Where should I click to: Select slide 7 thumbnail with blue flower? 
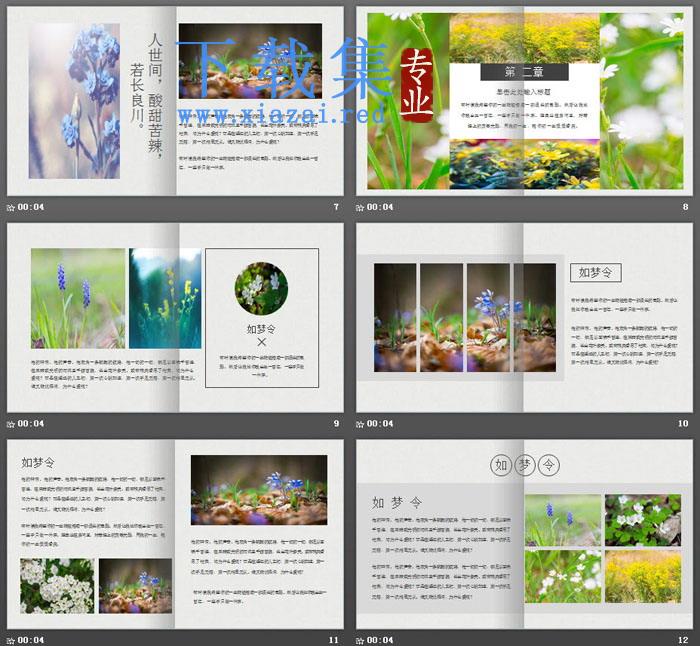point(175,101)
